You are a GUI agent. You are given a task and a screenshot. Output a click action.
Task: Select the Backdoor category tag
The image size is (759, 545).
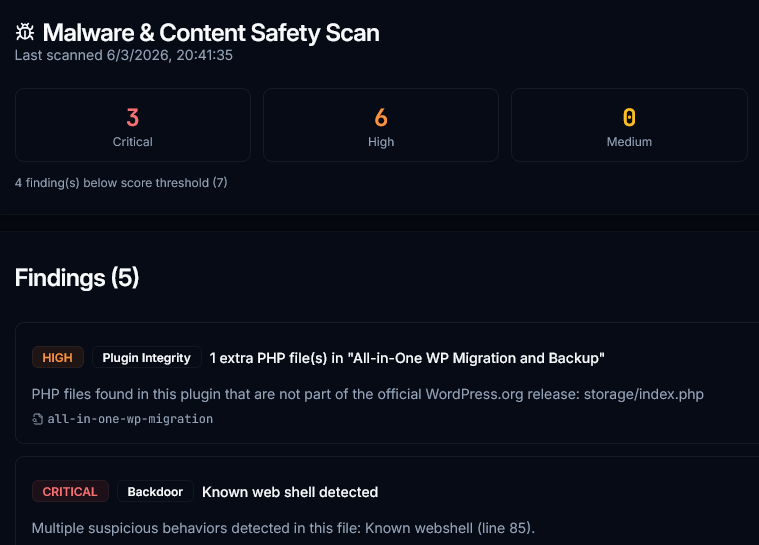click(155, 492)
